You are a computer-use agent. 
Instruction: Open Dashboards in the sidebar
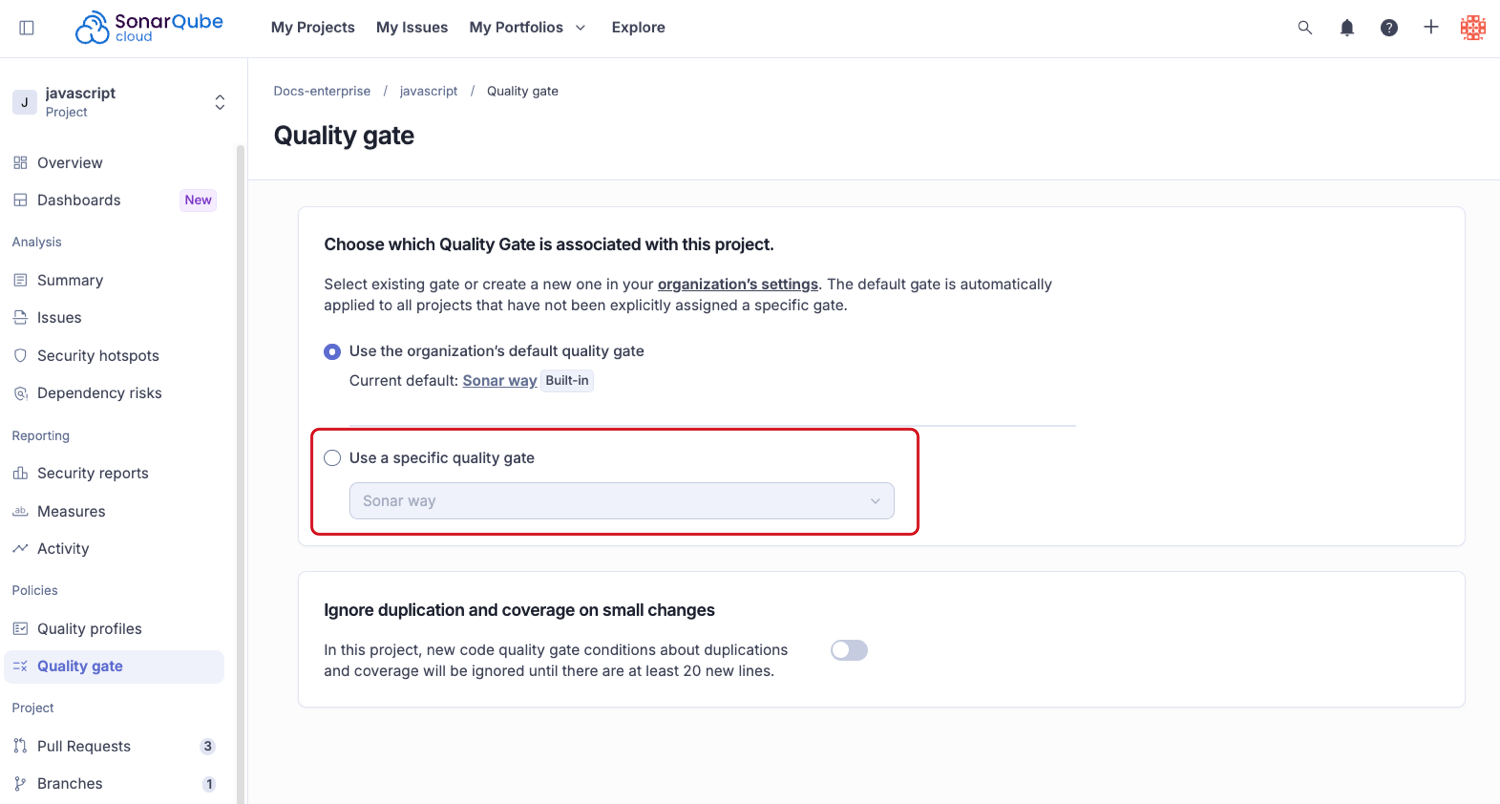(79, 200)
